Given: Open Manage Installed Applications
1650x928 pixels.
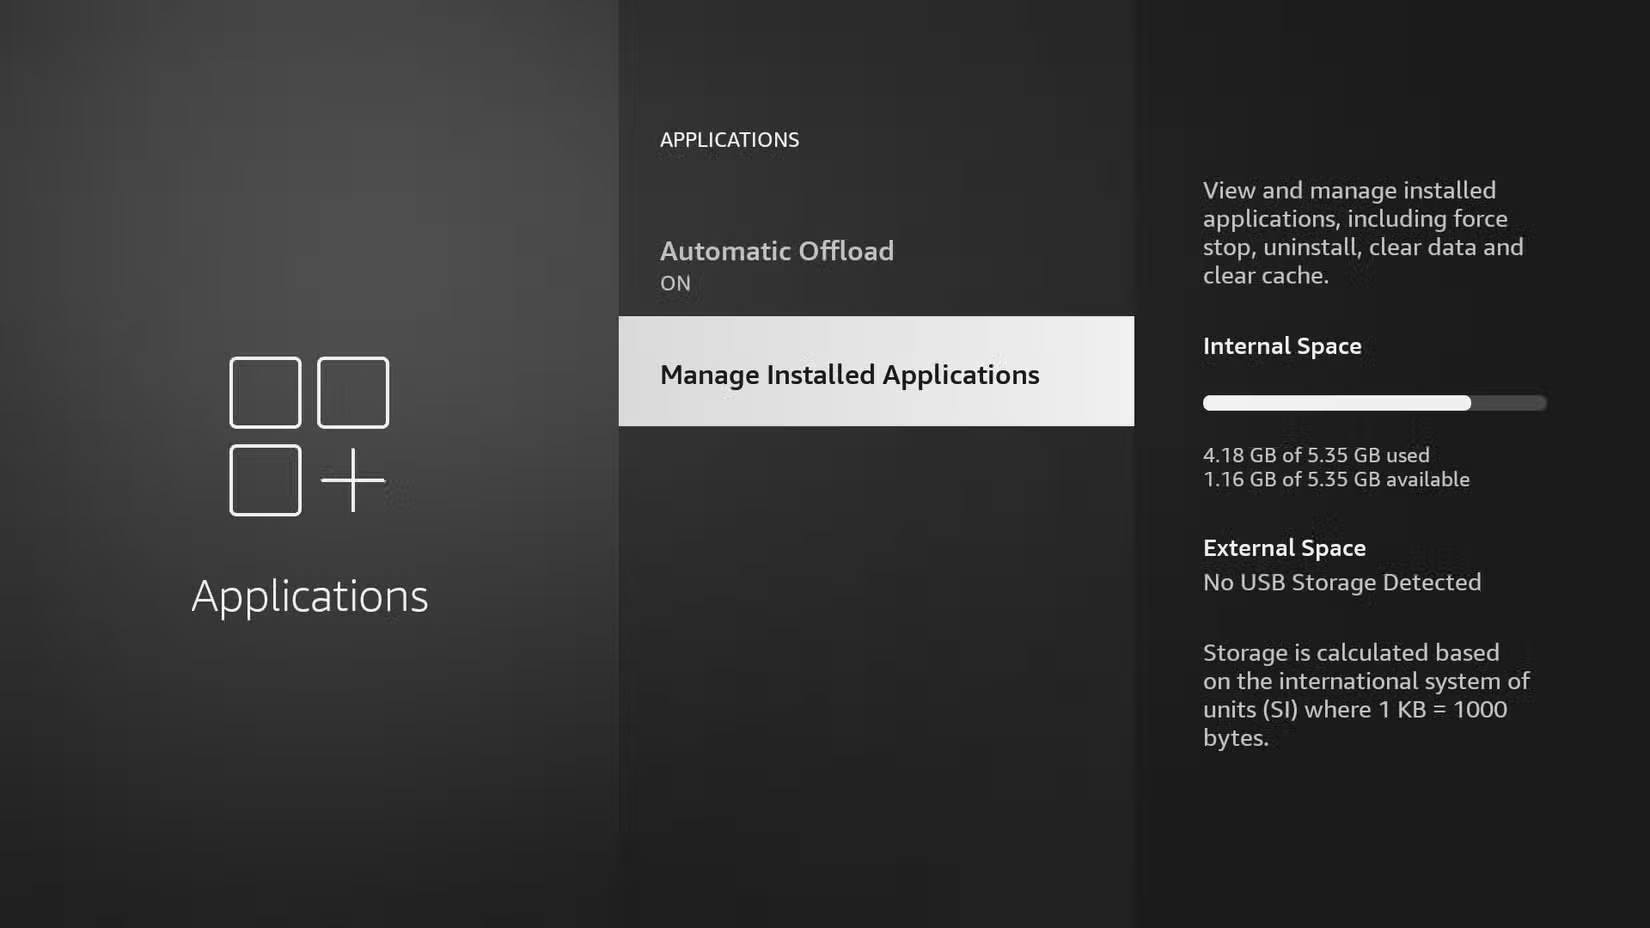Looking at the screenshot, I should (x=849, y=374).
